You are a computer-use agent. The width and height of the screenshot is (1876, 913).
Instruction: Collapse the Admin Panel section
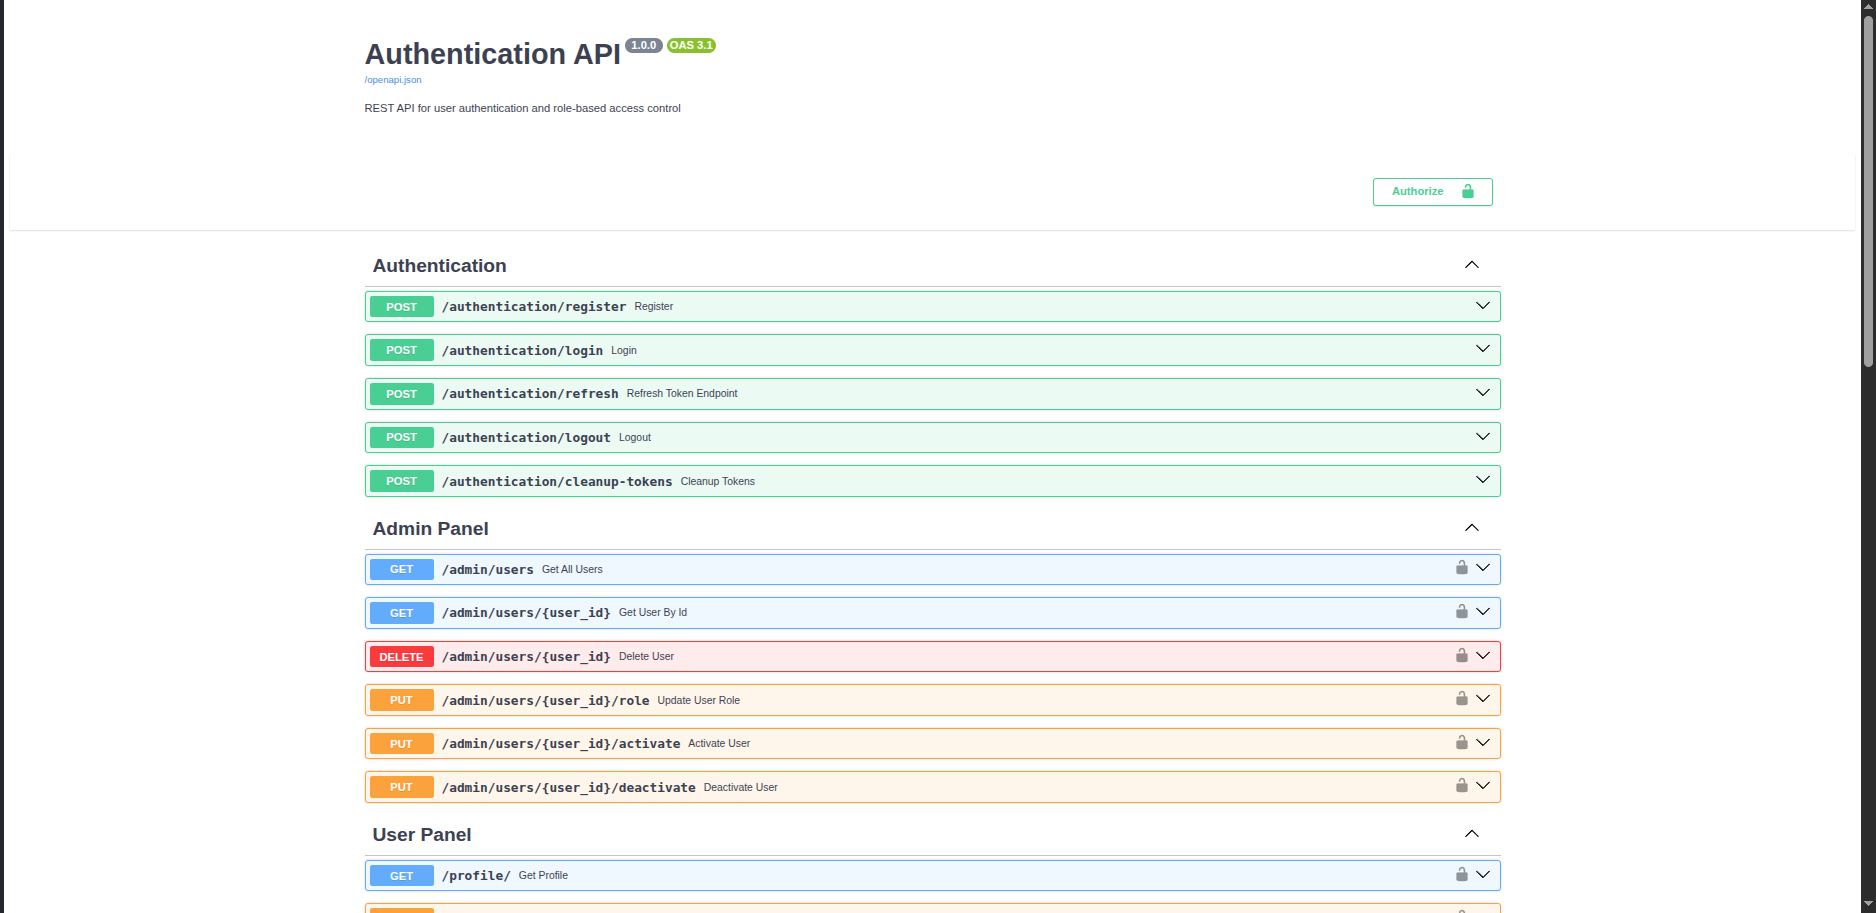point(1471,528)
